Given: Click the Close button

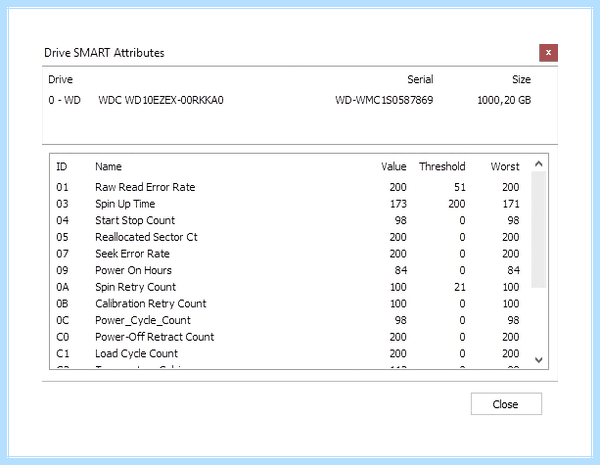Looking at the screenshot, I should pyautogui.click(x=506, y=404).
